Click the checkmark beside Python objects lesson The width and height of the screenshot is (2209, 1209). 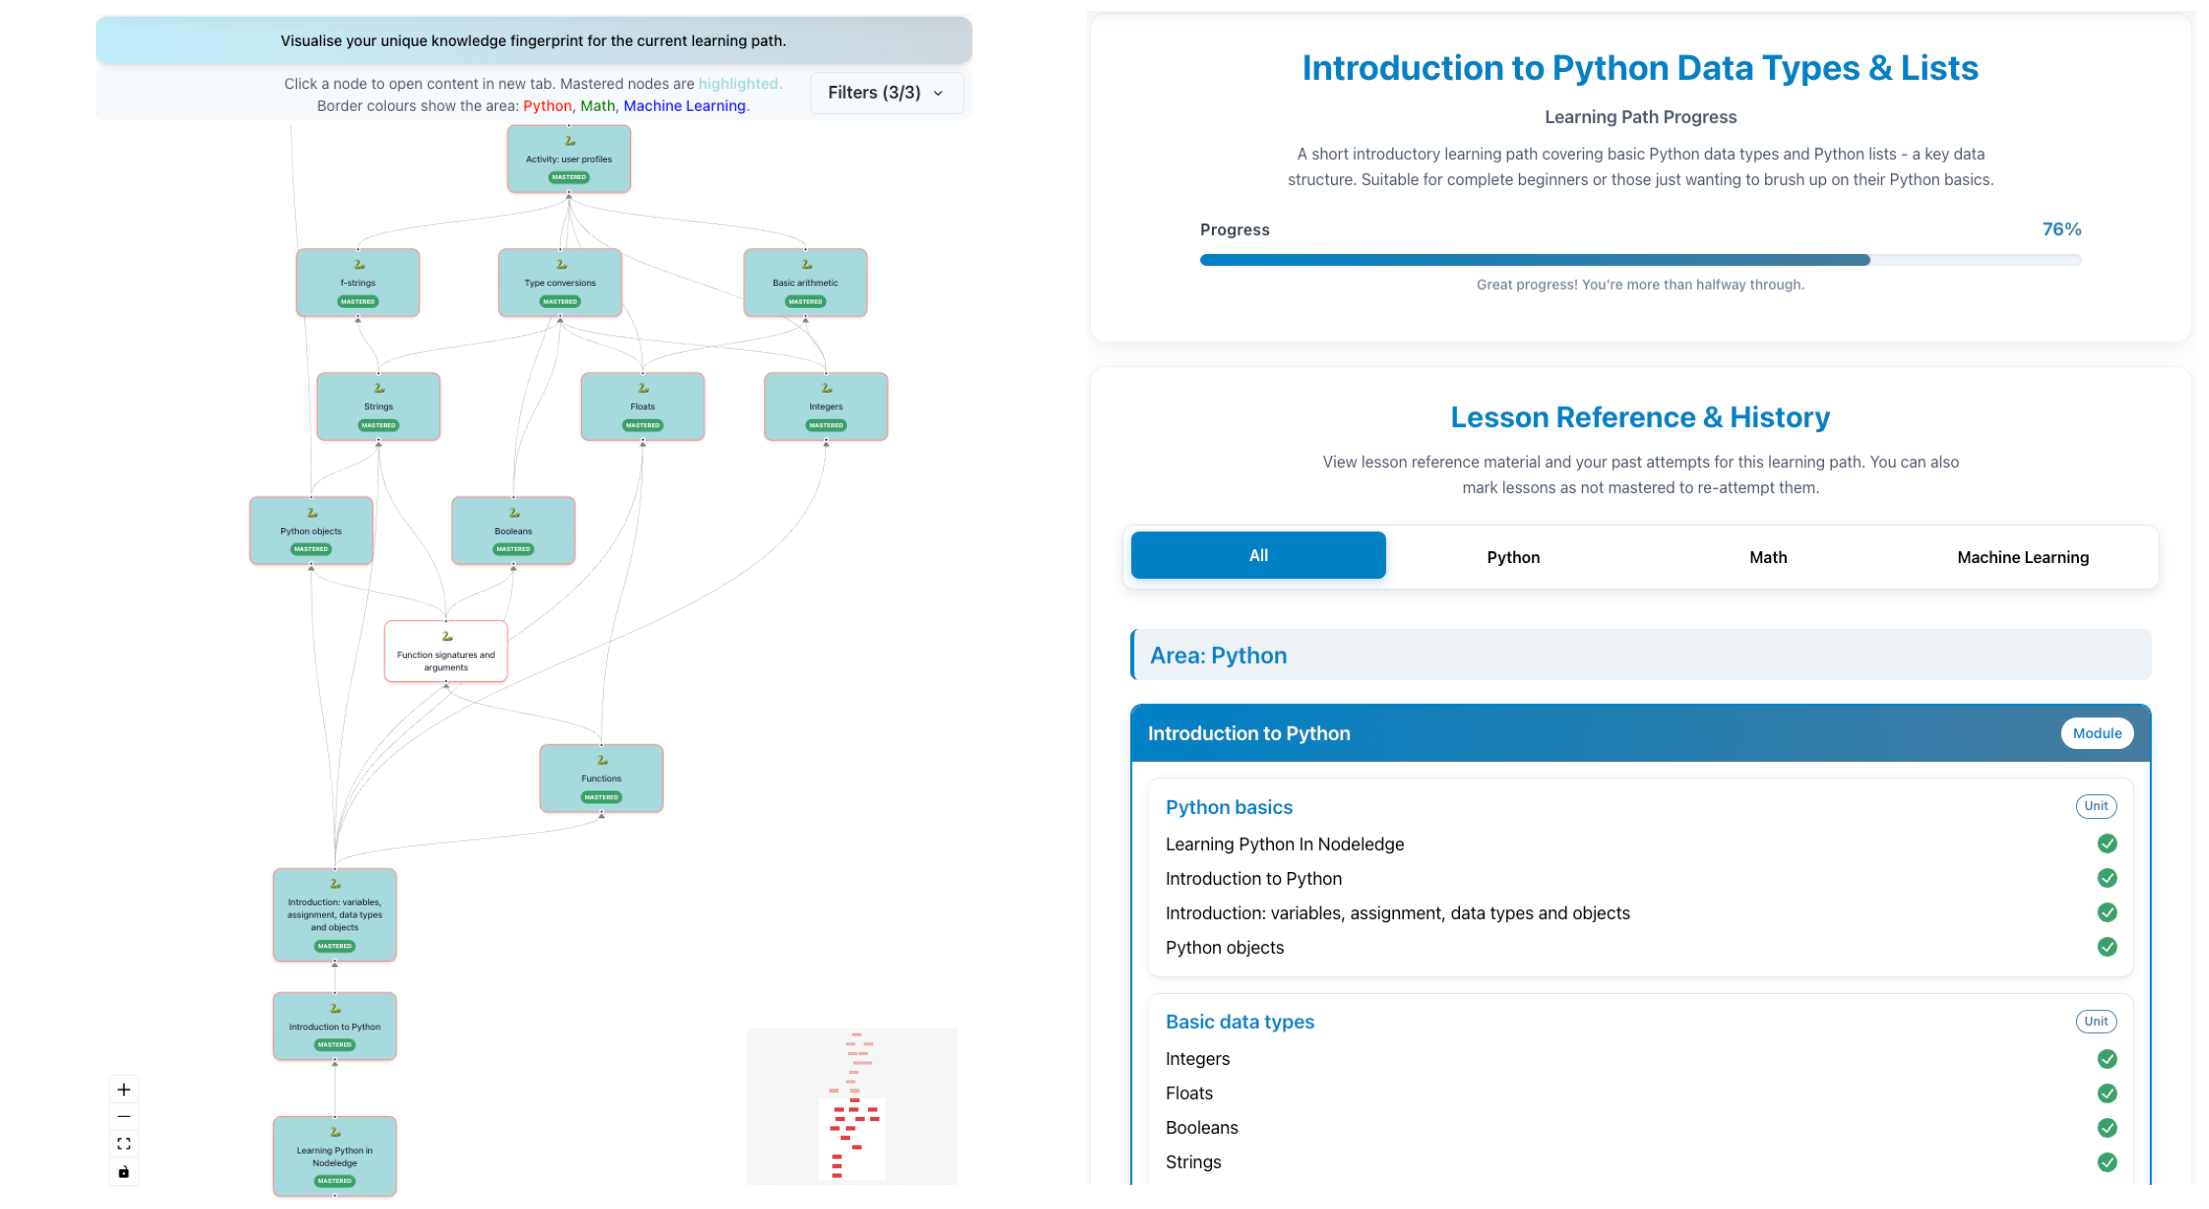point(2107,947)
